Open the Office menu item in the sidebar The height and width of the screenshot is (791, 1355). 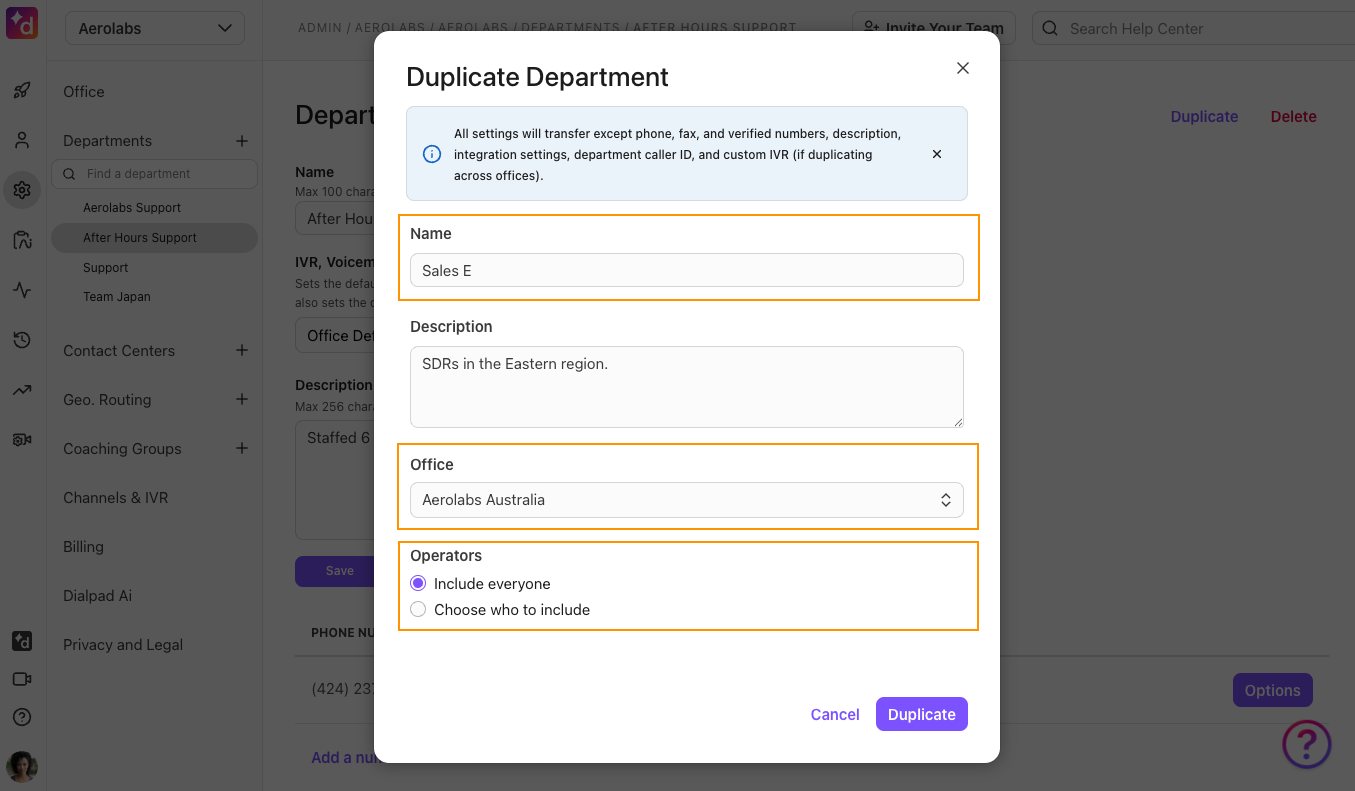84,92
